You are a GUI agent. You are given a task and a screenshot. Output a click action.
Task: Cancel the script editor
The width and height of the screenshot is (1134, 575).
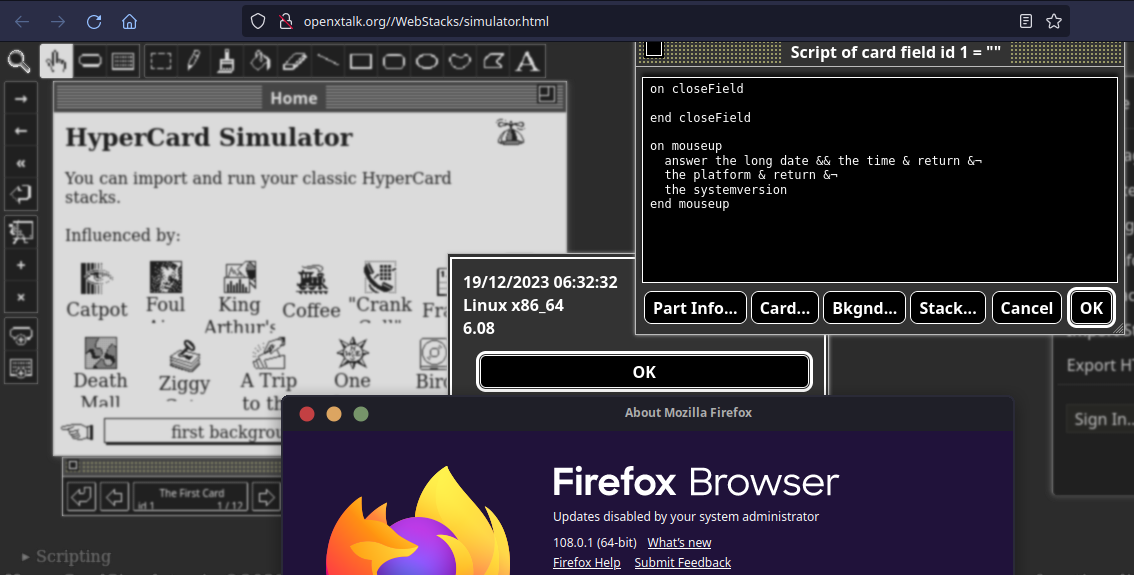pyautogui.click(x=1026, y=308)
